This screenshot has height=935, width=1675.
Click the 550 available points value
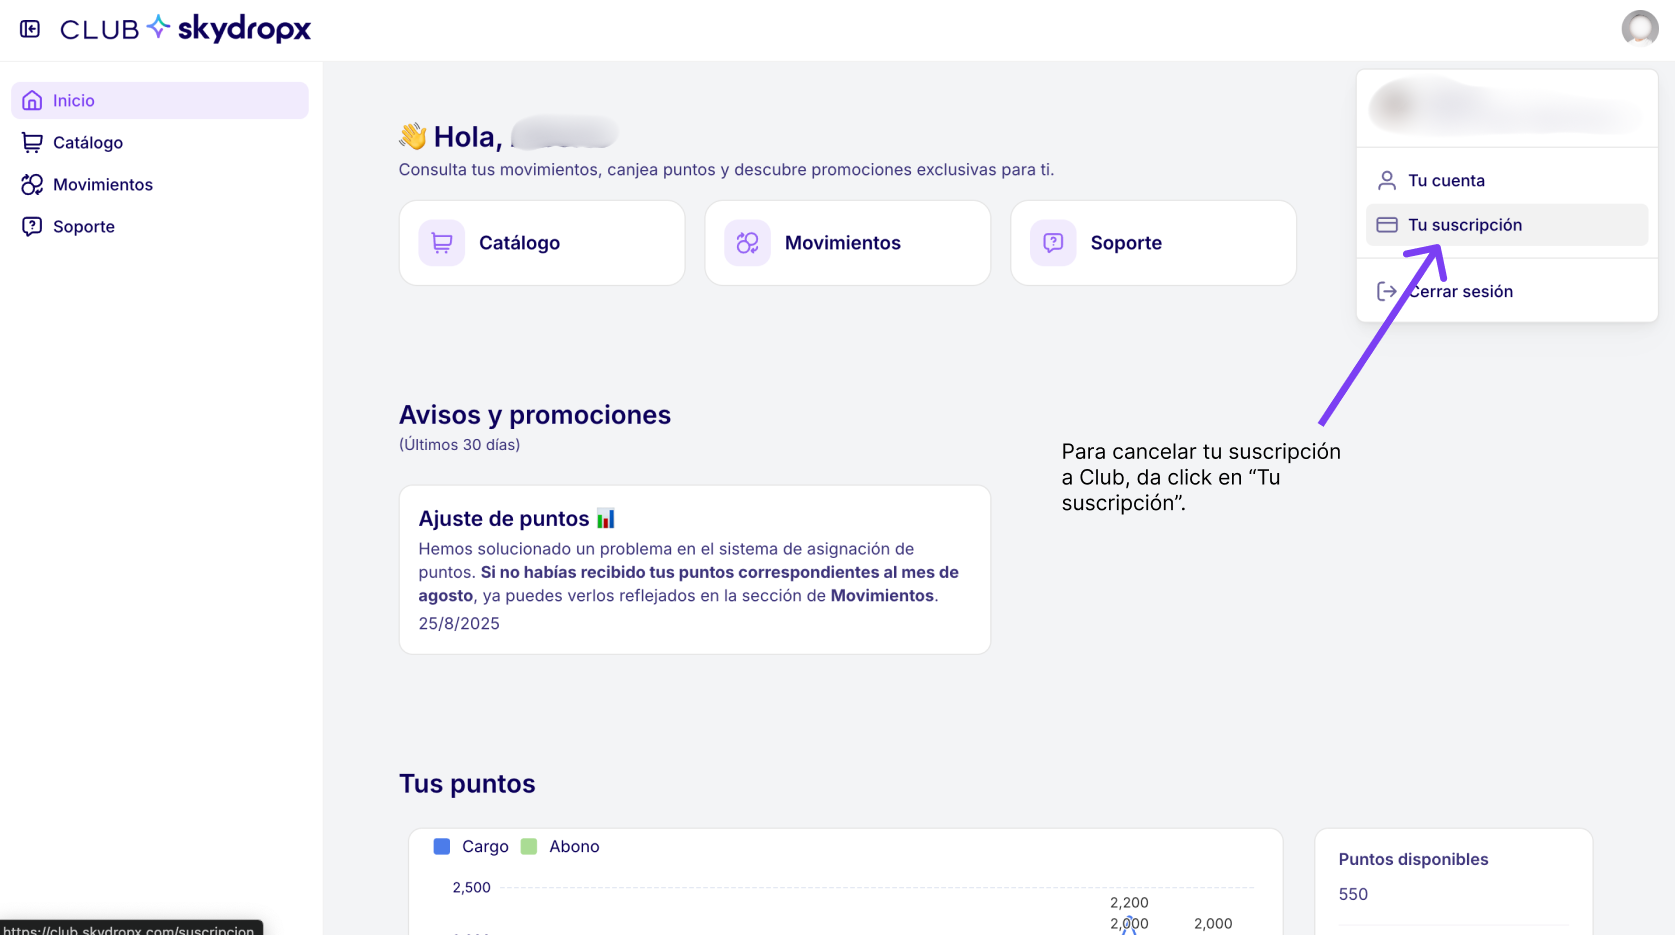(x=1353, y=894)
